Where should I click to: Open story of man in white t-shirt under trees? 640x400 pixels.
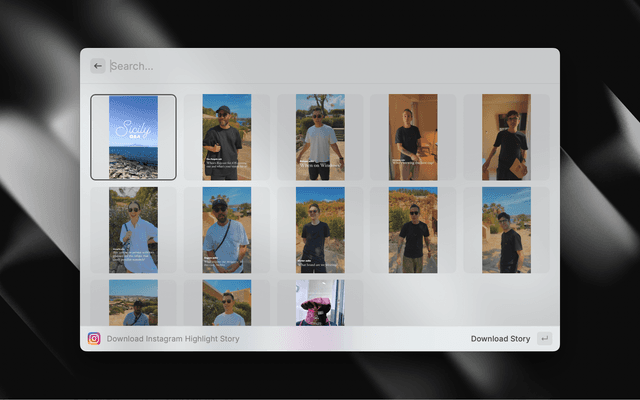[320, 137]
